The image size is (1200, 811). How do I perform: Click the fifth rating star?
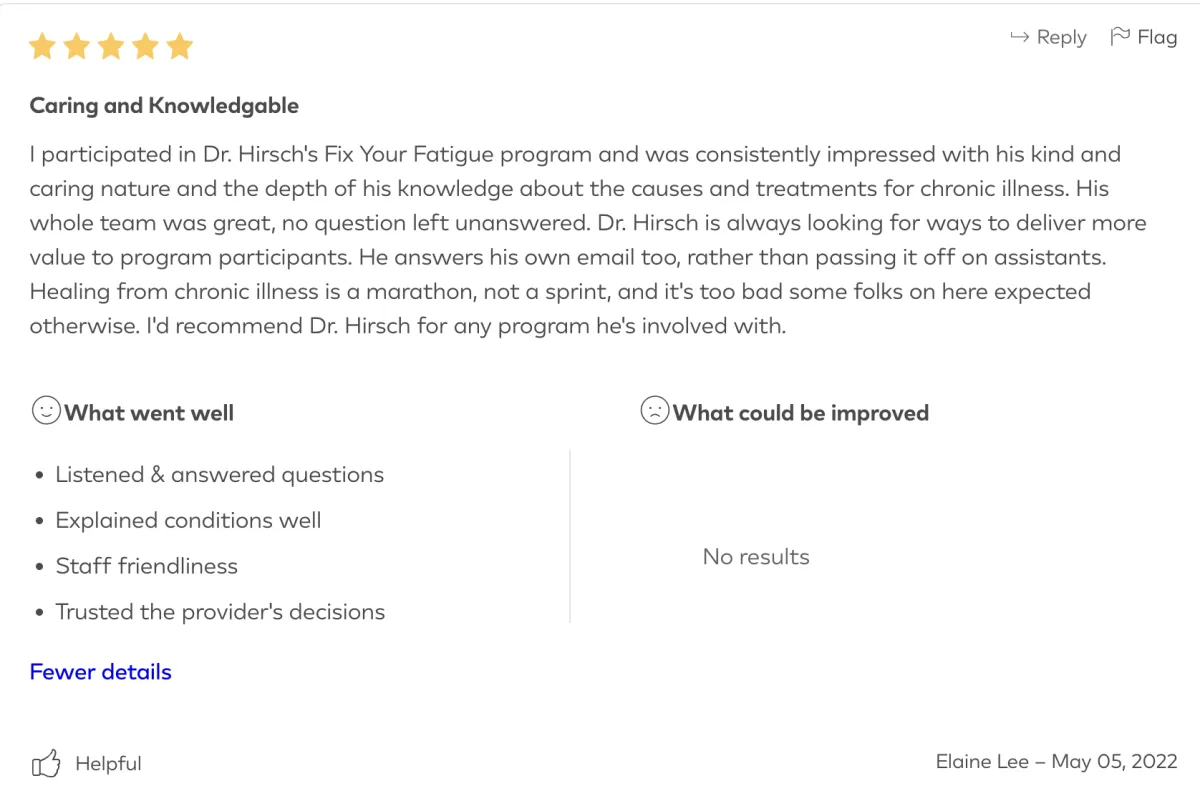(179, 46)
